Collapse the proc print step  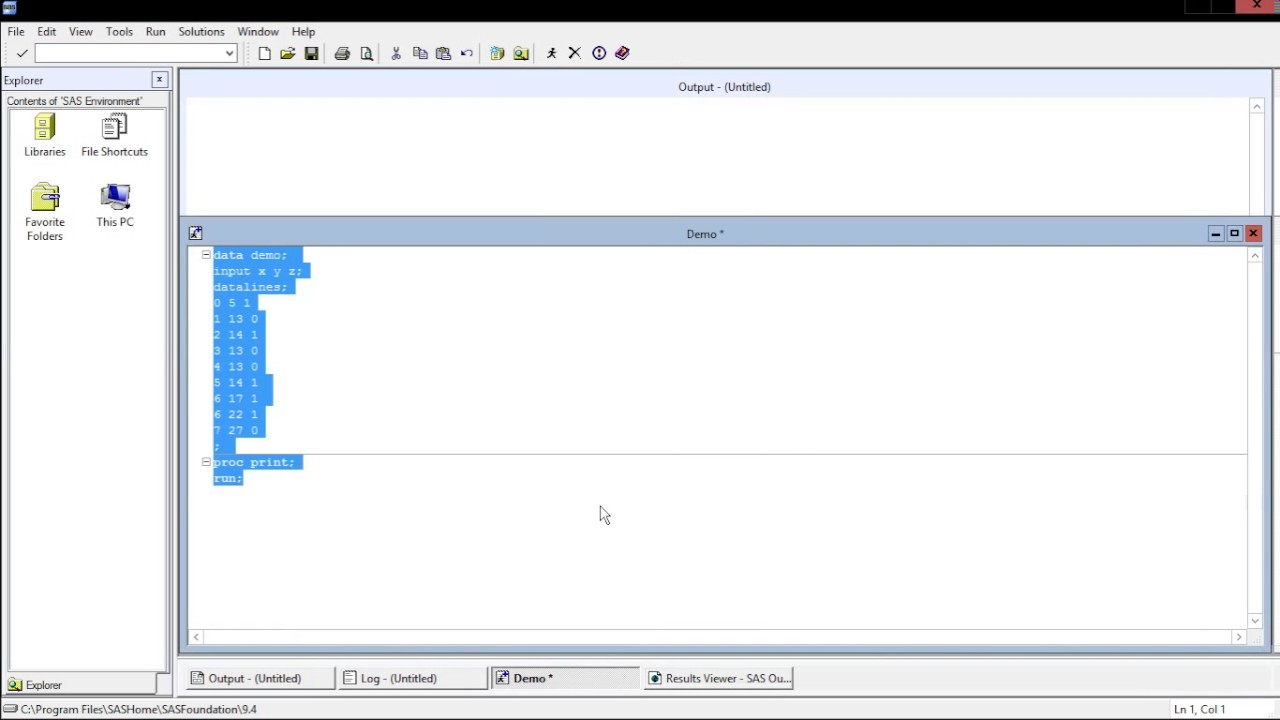[x=206, y=462]
